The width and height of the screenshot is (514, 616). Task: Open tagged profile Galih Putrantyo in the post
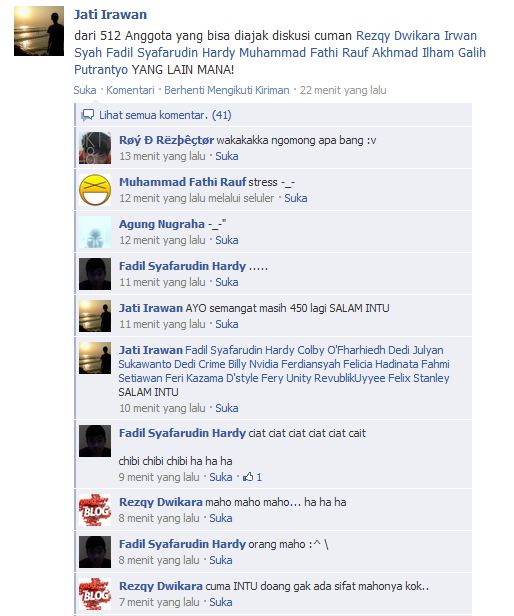(x=280, y=61)
